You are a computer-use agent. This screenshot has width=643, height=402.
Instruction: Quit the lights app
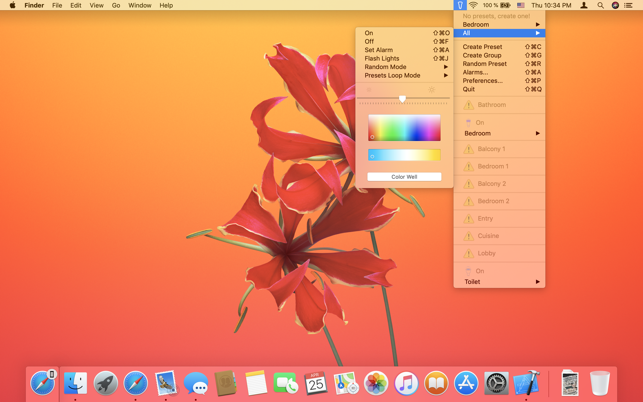click(499, 89)
